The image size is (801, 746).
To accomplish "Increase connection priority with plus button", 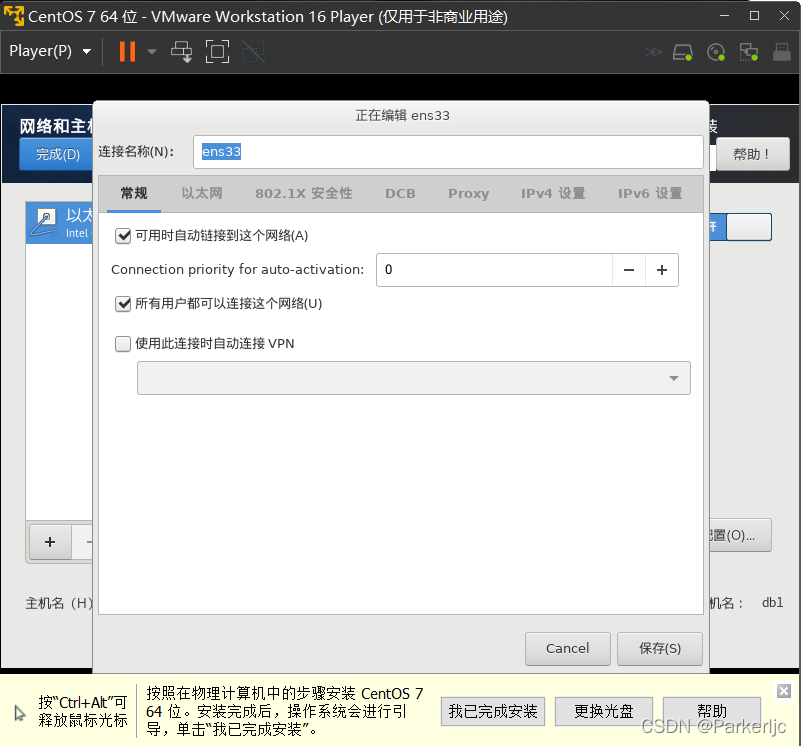I will pyautogui.click(x=662, y=270).
